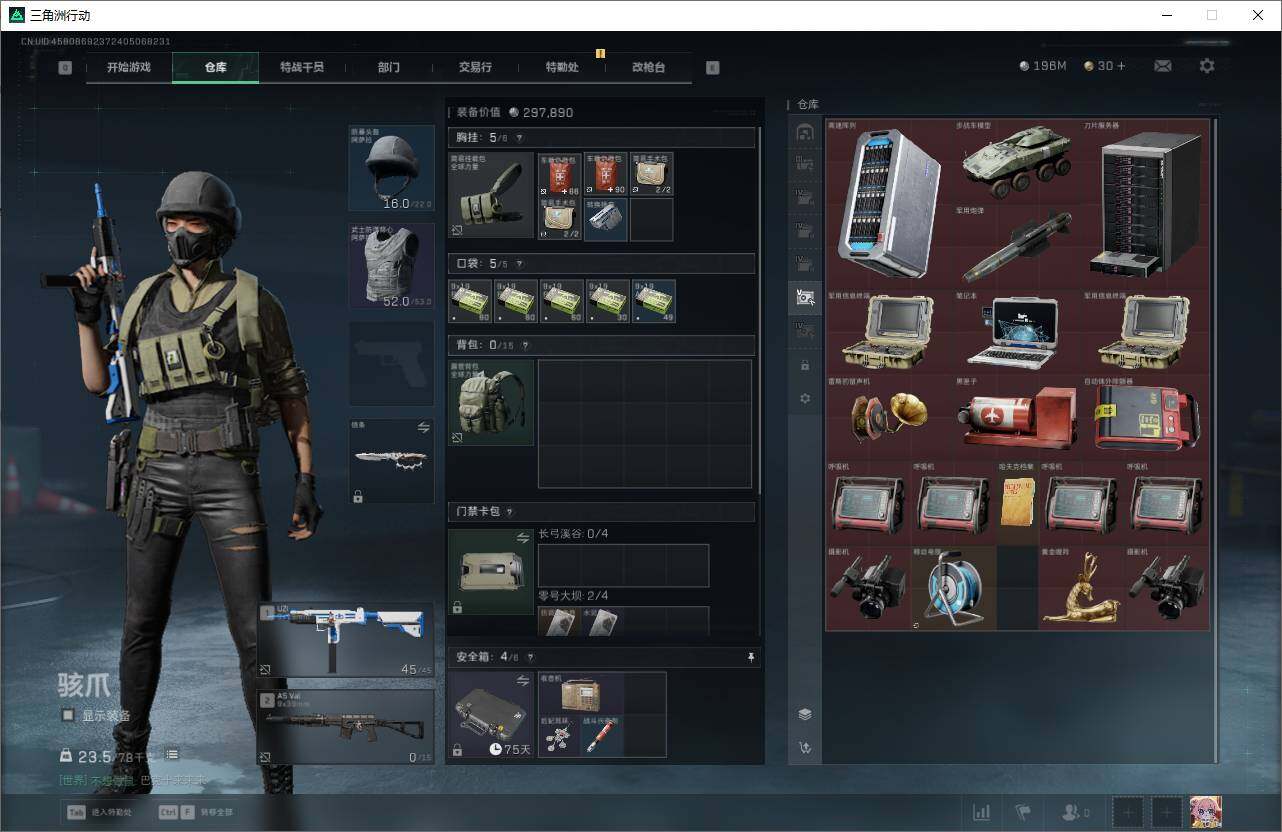Select the 笔记本 laptop item

tap(1017, 331)
